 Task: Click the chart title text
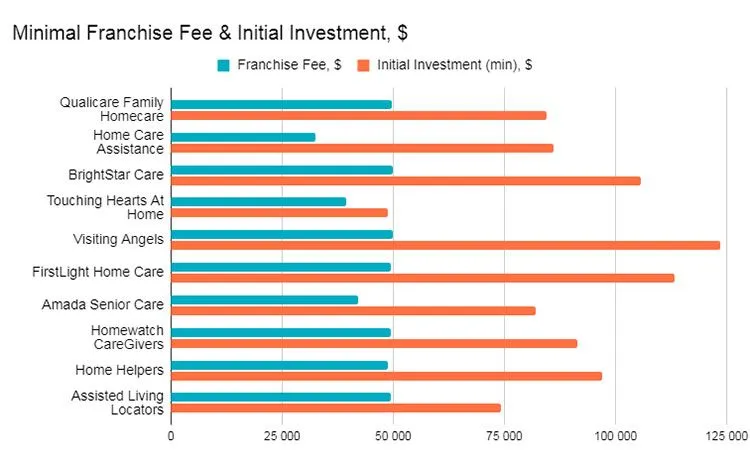[x=209, y=32]
